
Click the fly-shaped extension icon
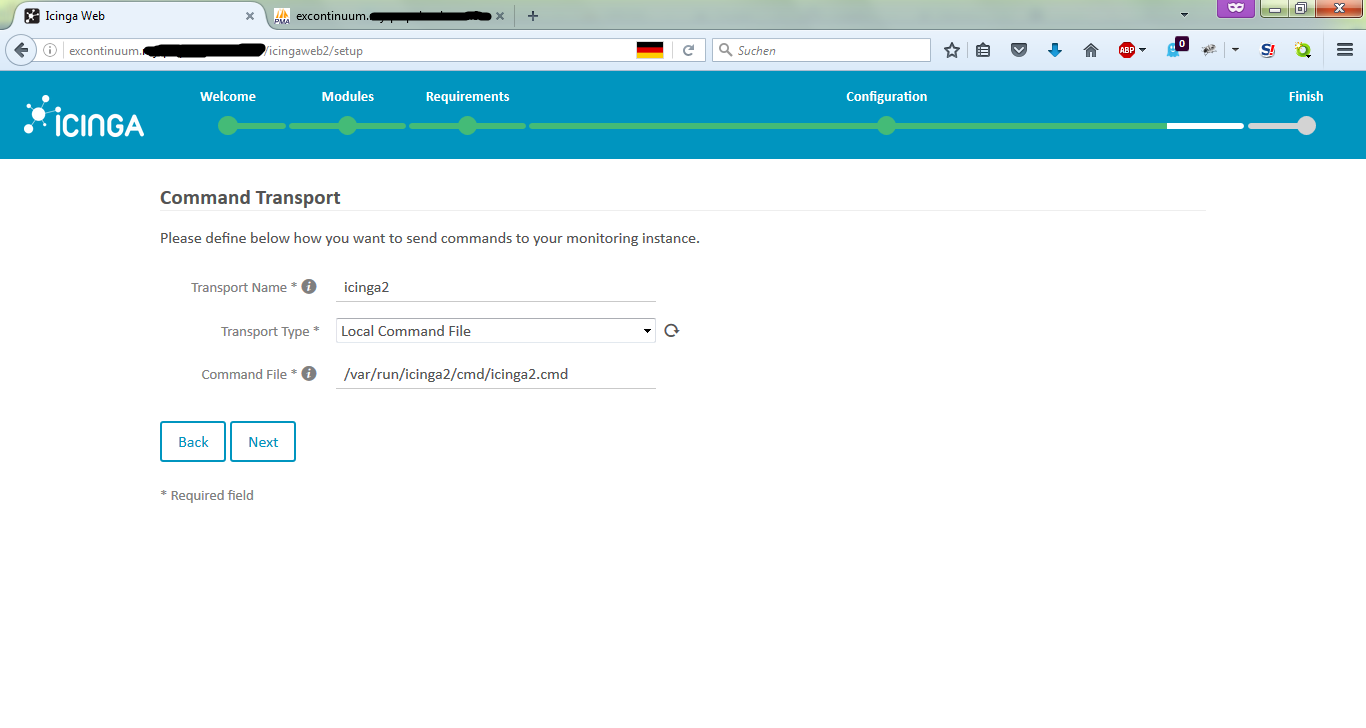[1209, 50]
